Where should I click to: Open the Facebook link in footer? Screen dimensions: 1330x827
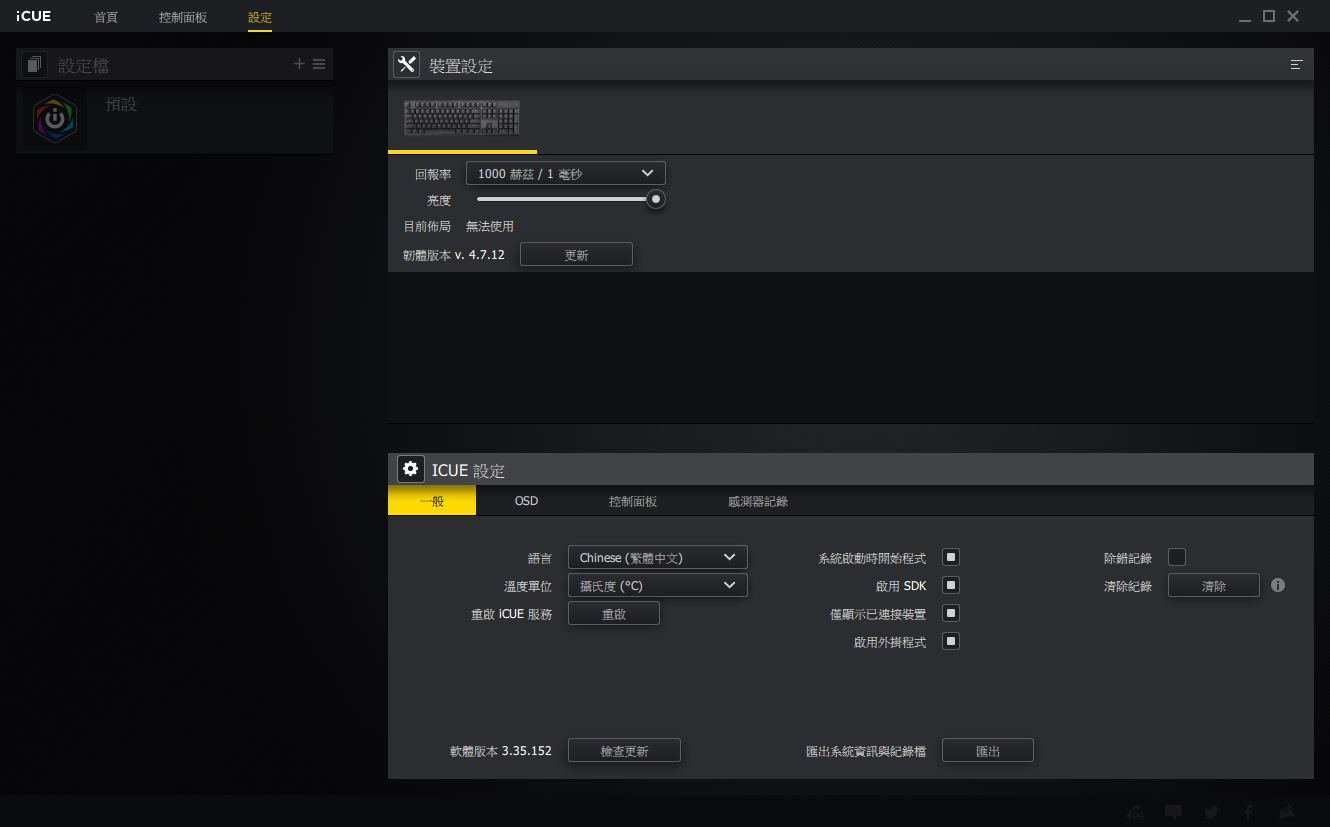tap(1248, 812)
